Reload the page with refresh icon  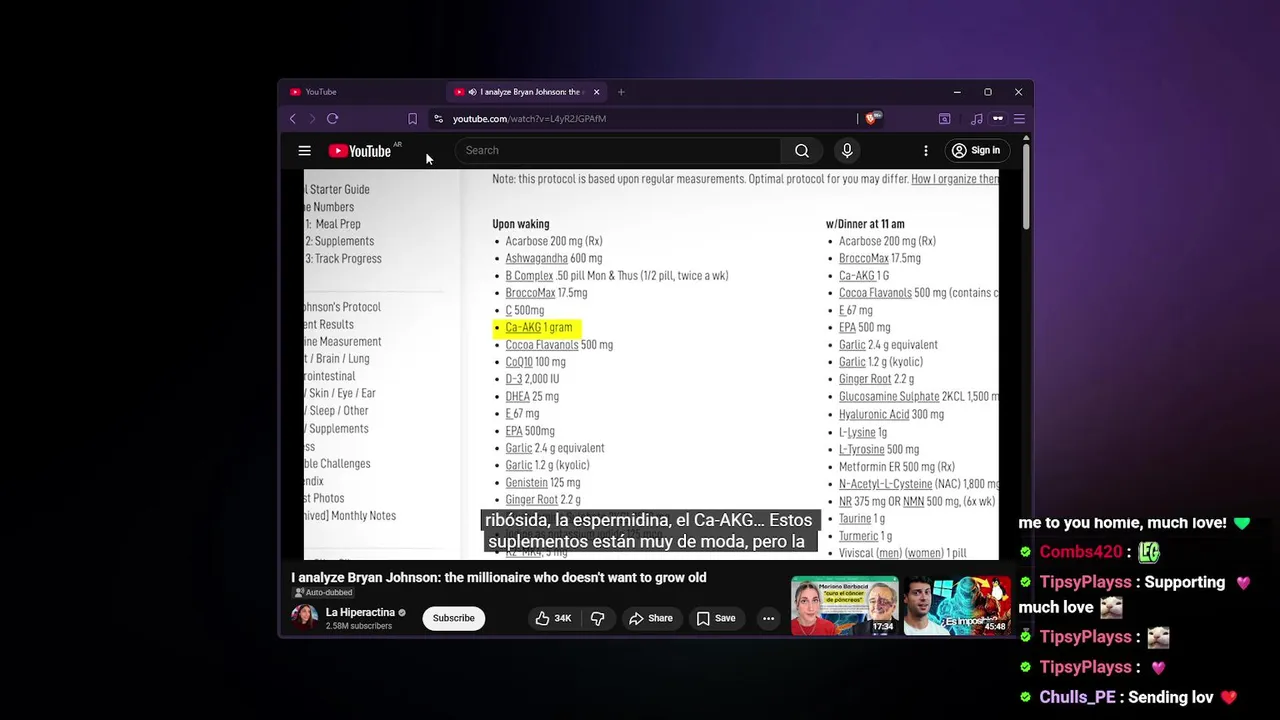coord(333,118)
